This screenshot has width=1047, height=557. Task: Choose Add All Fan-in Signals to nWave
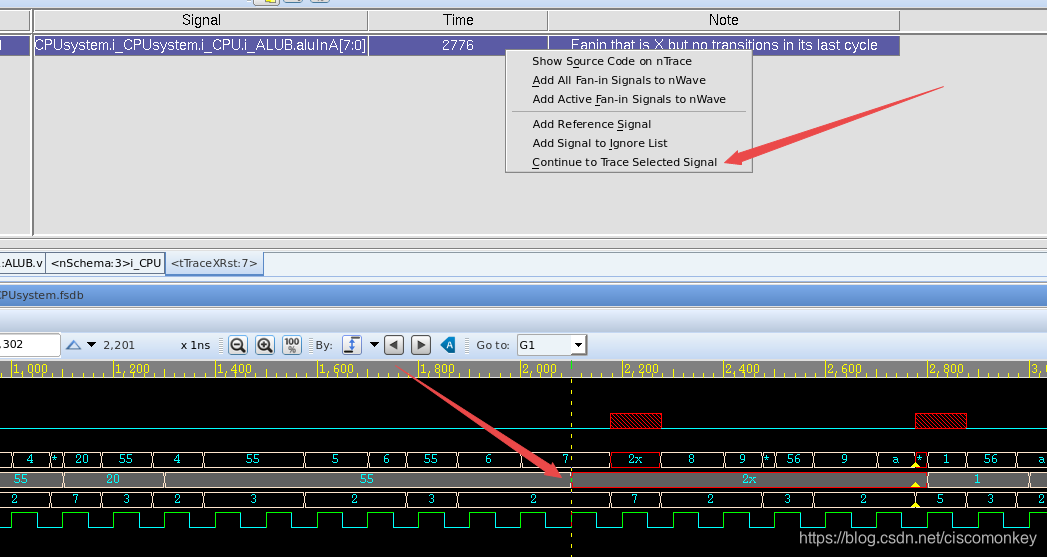(619, 80)
